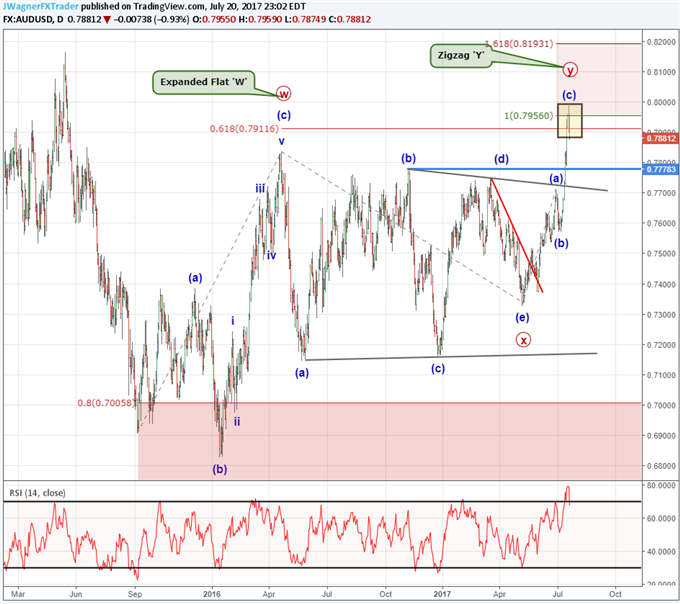Click the 1.618(0.81931) Fibonacci label

point(519,44)
